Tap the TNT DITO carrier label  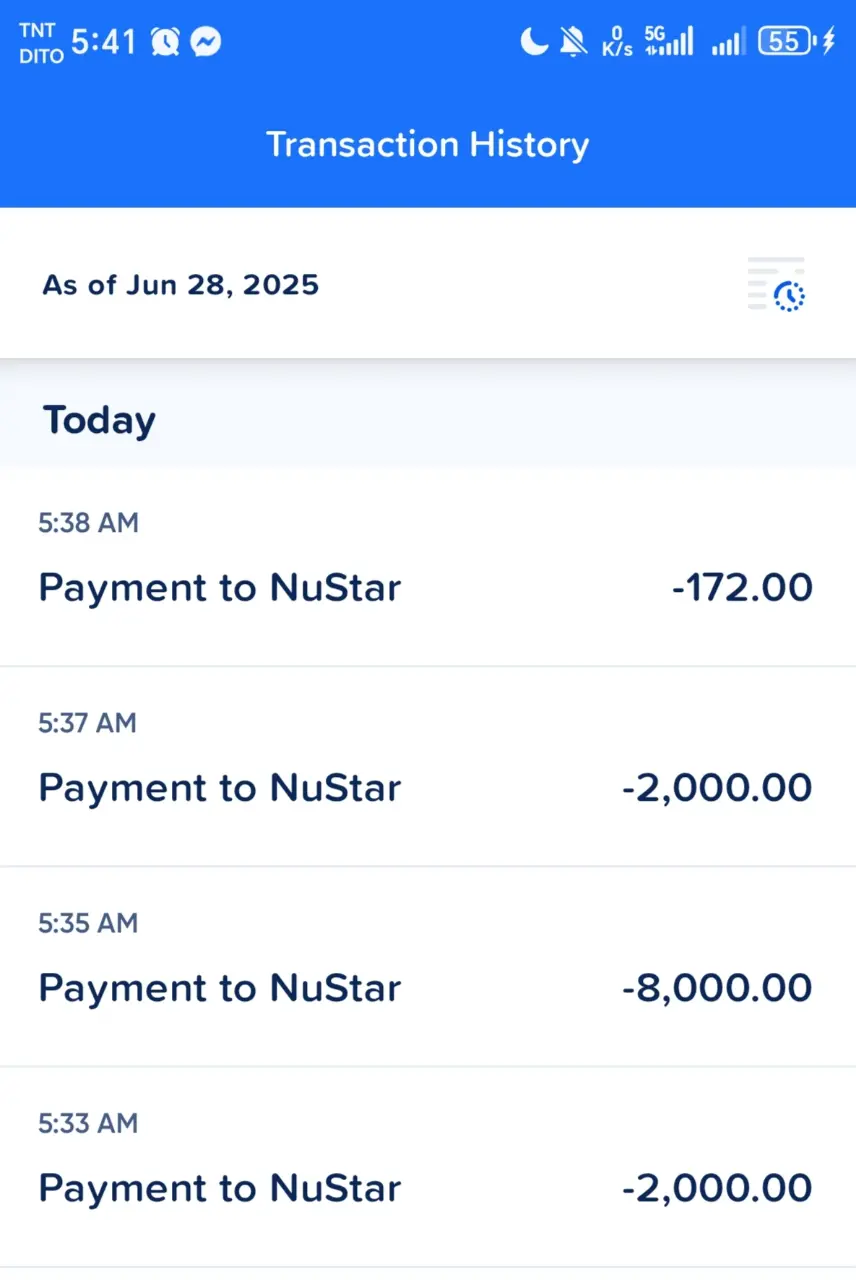coord(41,42)
